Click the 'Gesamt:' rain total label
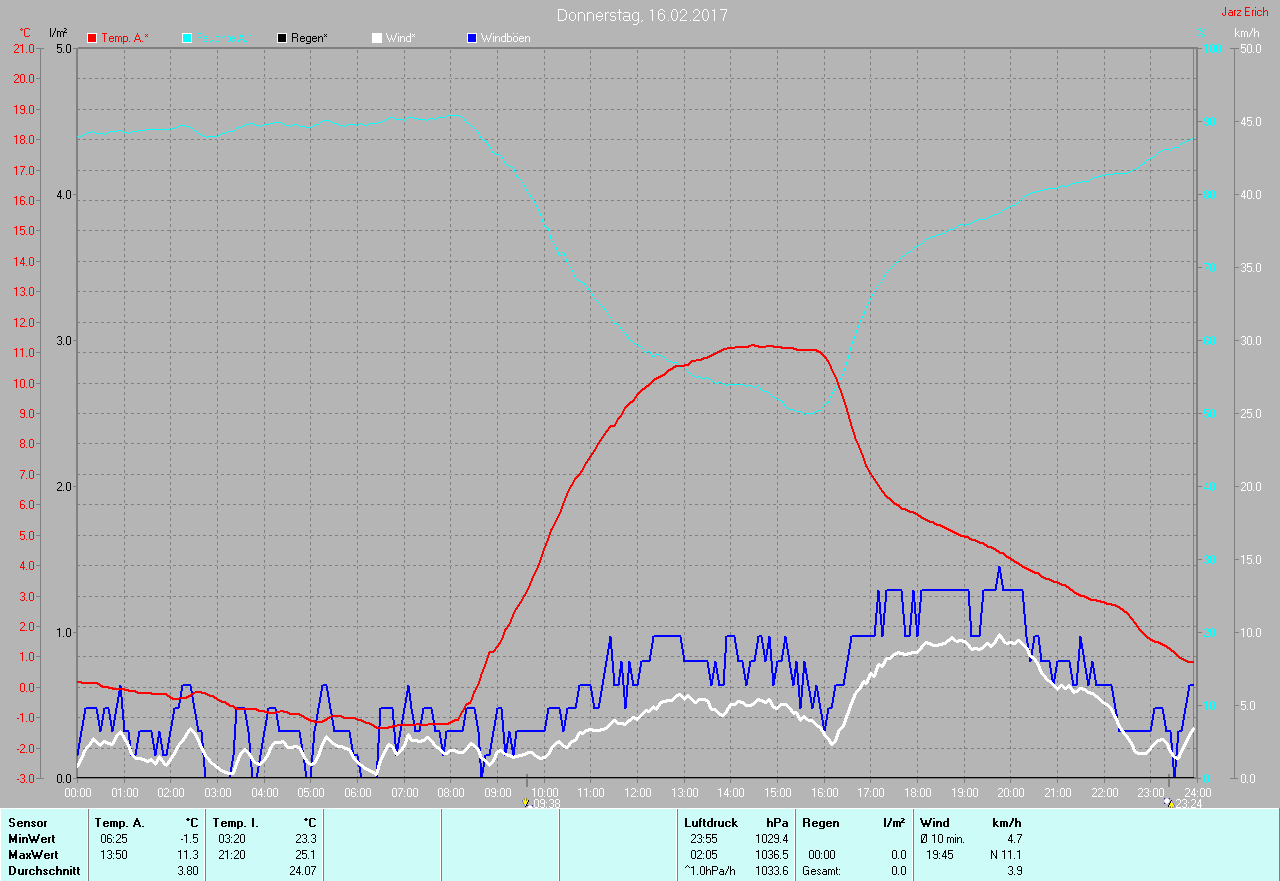The width and height of the screenshot is (1280, 881). point(821,871)
